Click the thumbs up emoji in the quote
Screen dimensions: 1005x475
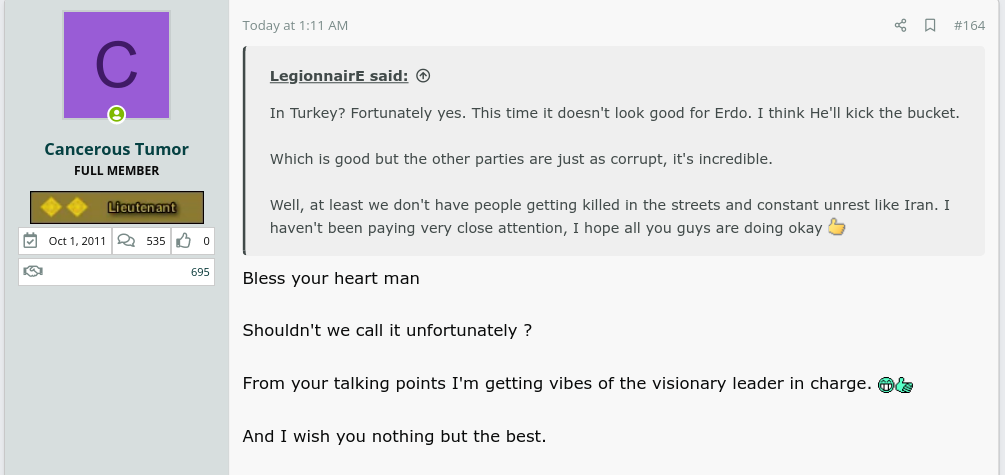[836, 227]
